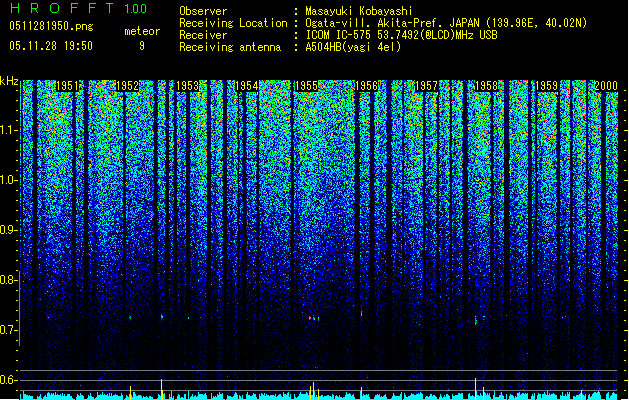The image size is (629, 400).
Task: Click the Receiving antenna label
Action: click(230, 47)
